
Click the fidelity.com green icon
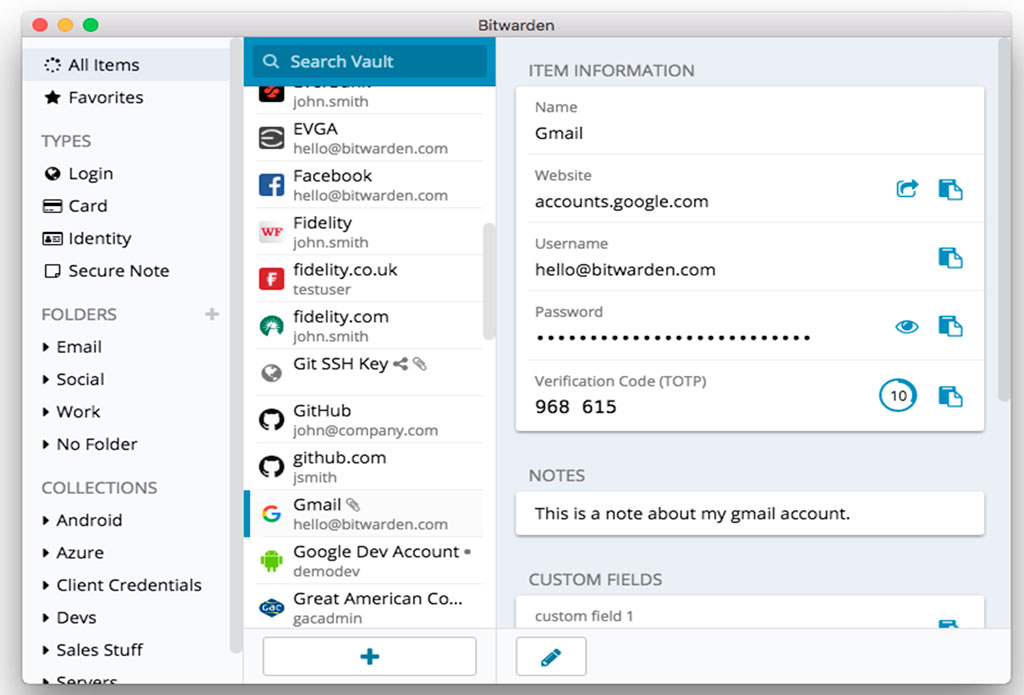click(x=271, y=326)
